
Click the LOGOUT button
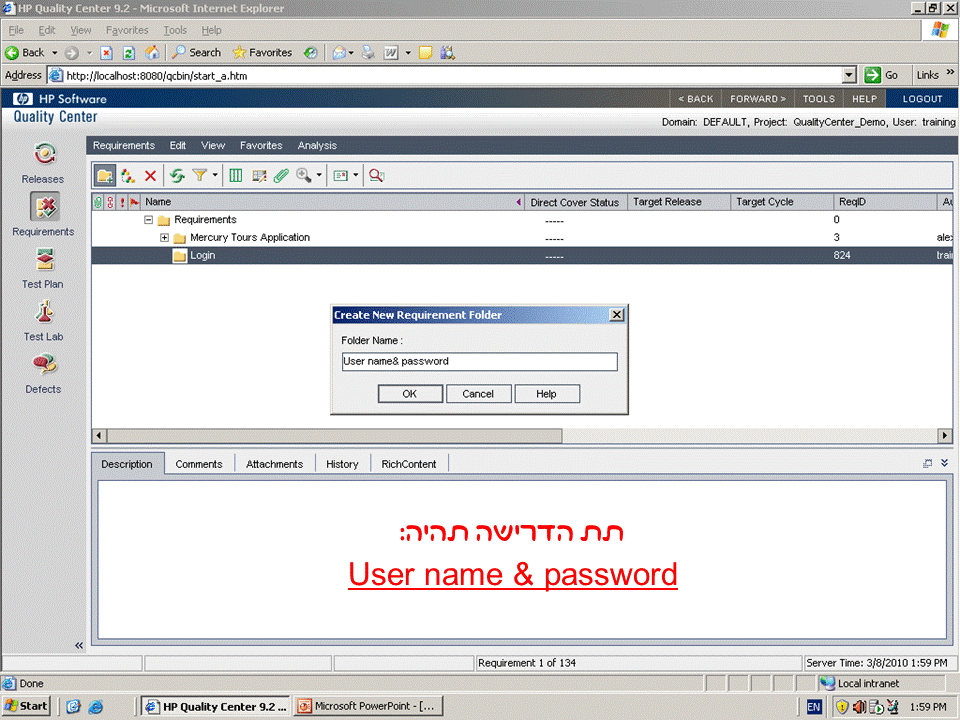click(x=922, y=99)
